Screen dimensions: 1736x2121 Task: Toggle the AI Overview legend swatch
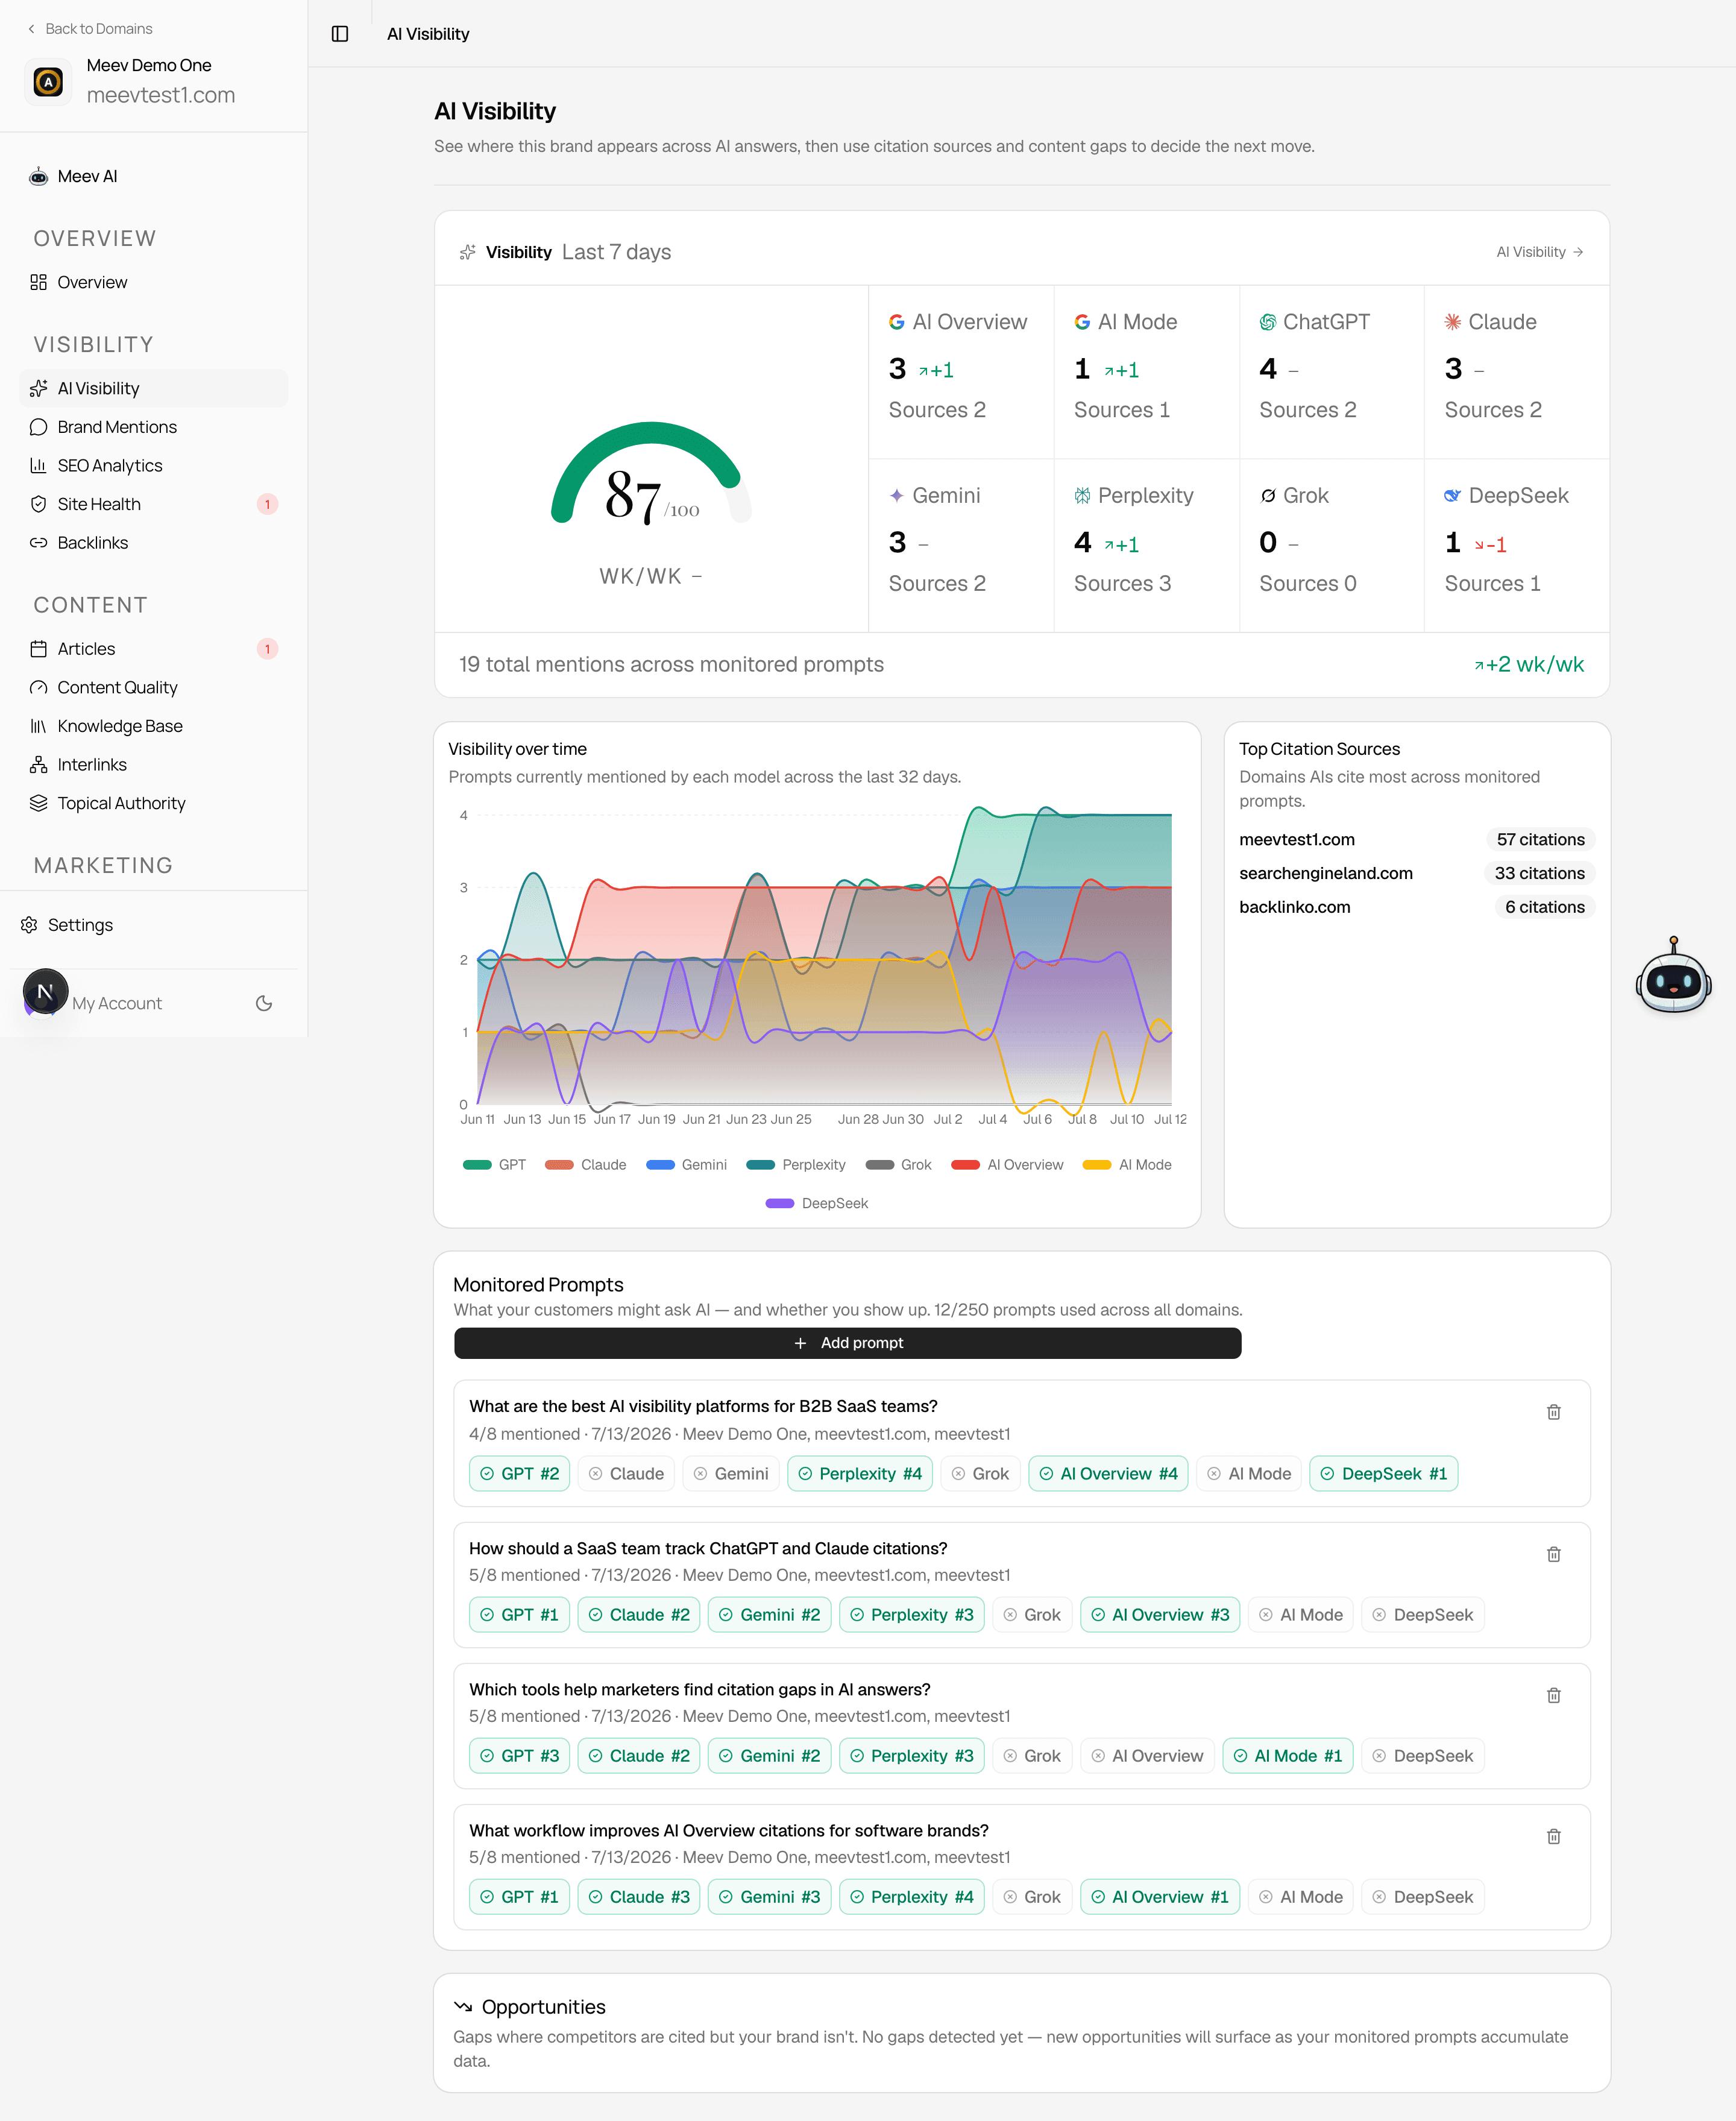(x=965, y=1165)
